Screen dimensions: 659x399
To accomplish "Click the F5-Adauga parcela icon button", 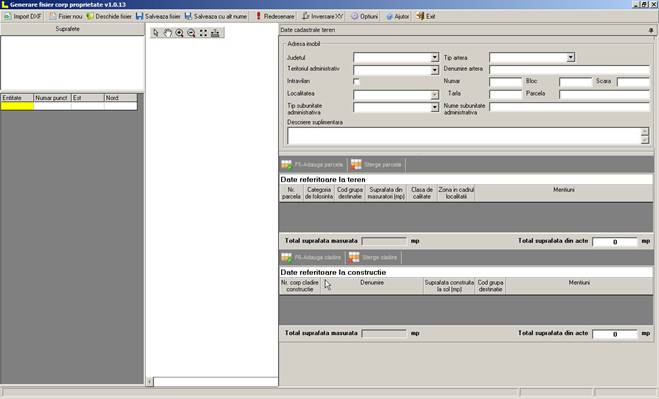I will (312, 164).
